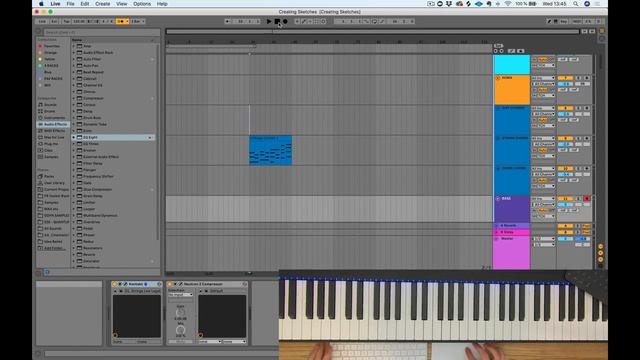Click the Neutron Mix knob
The image size is (640, 360).
[x=180, y=330]
